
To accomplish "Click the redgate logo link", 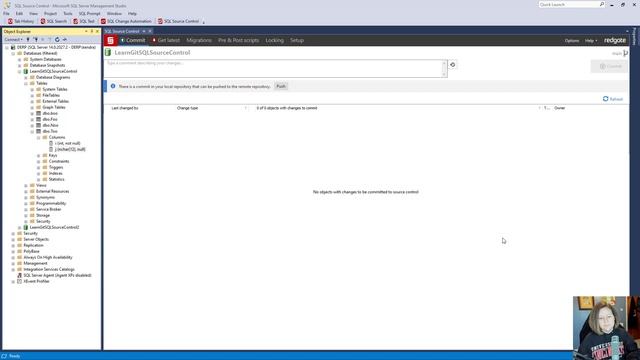I will click(x=615, y=40).
